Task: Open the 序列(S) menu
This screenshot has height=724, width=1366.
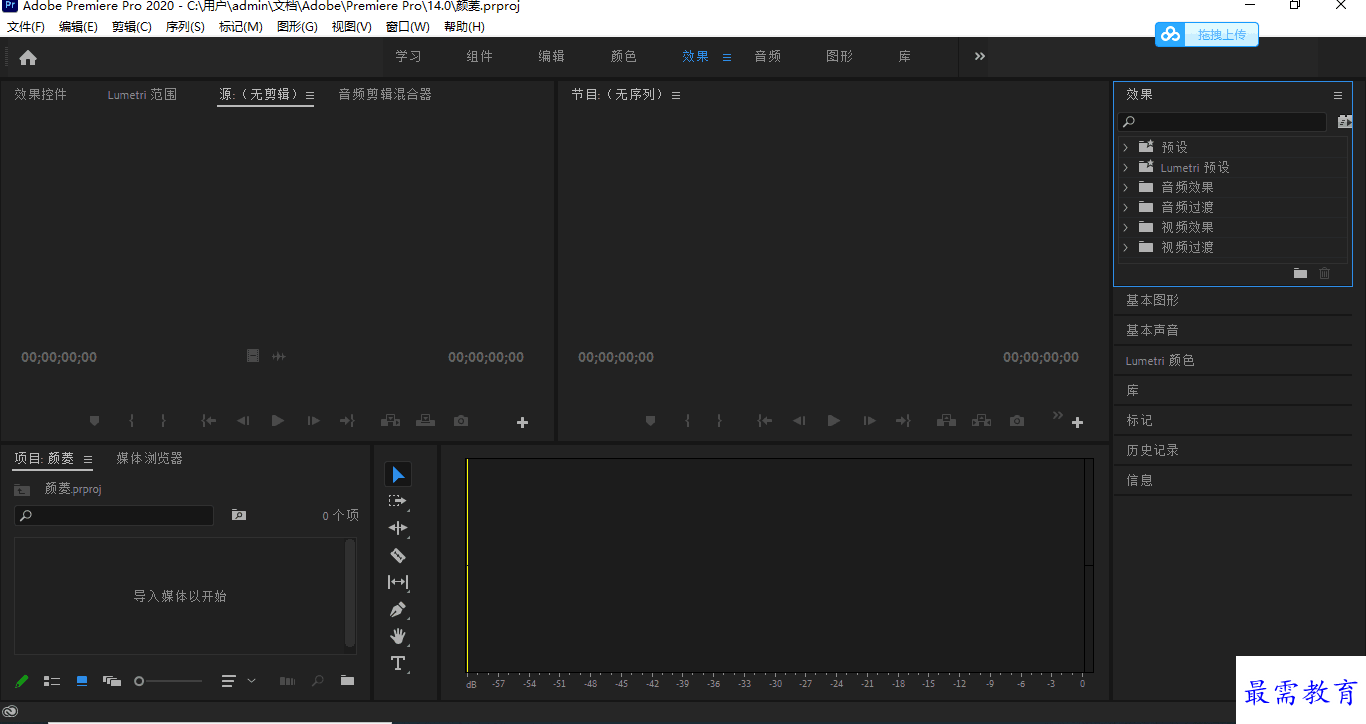Action: tap(185, 27)
